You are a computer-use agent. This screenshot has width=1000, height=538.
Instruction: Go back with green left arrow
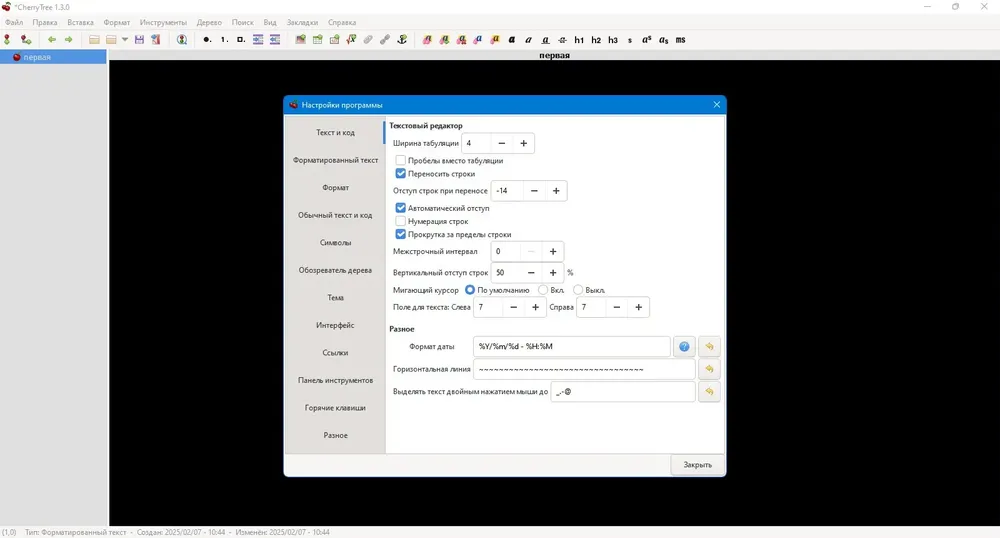(52, 40)
